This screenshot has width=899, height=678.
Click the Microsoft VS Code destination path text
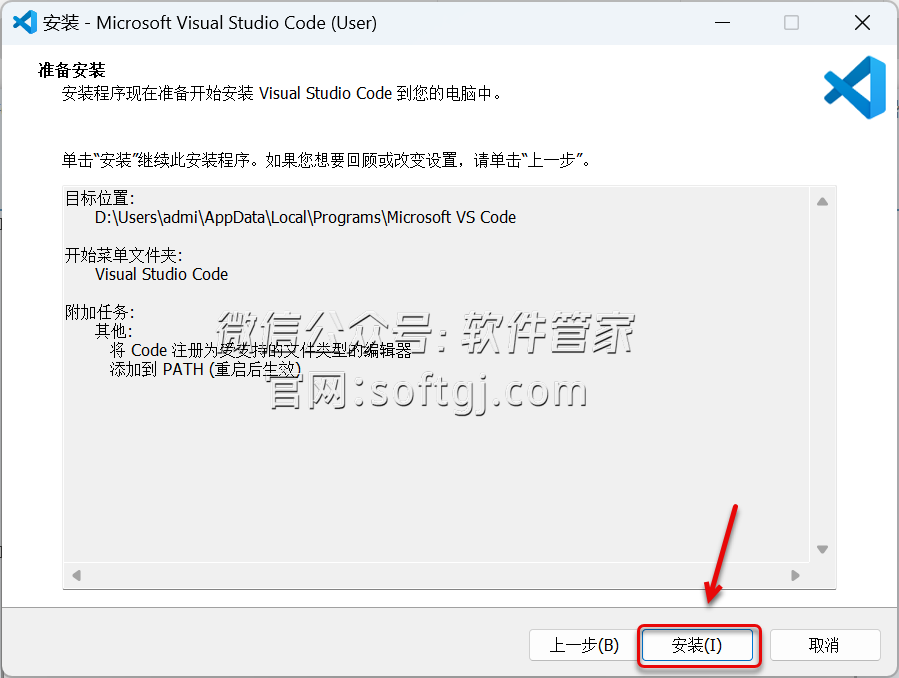305,218
